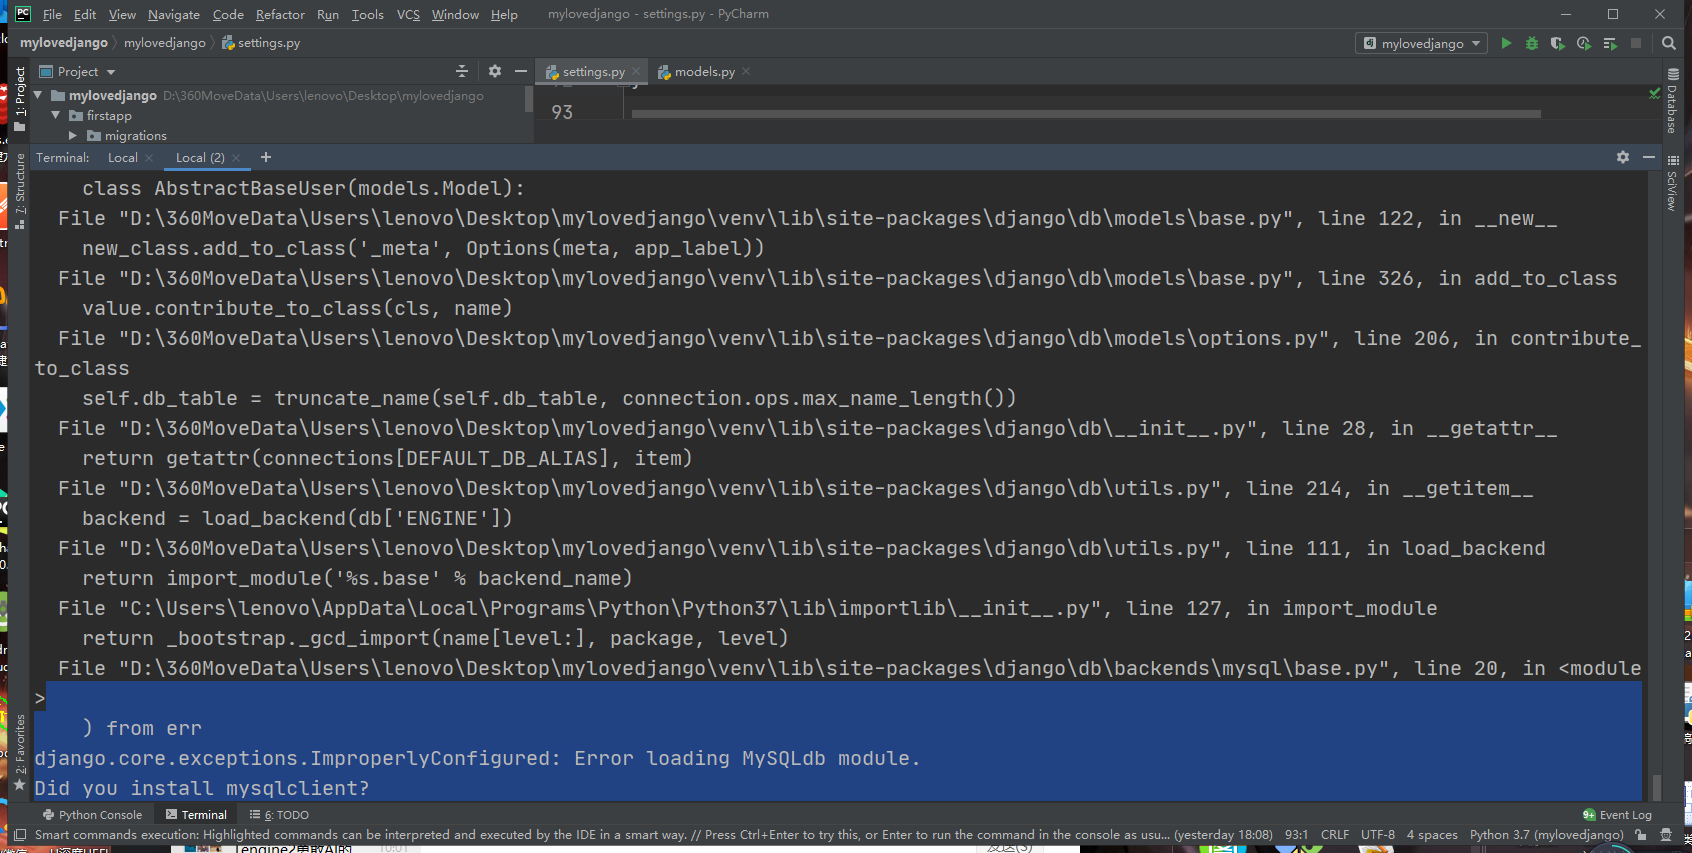This screenshot has height=853, width=1692.
Task: Switch to the first Local terminal tab
Action: 123,158
